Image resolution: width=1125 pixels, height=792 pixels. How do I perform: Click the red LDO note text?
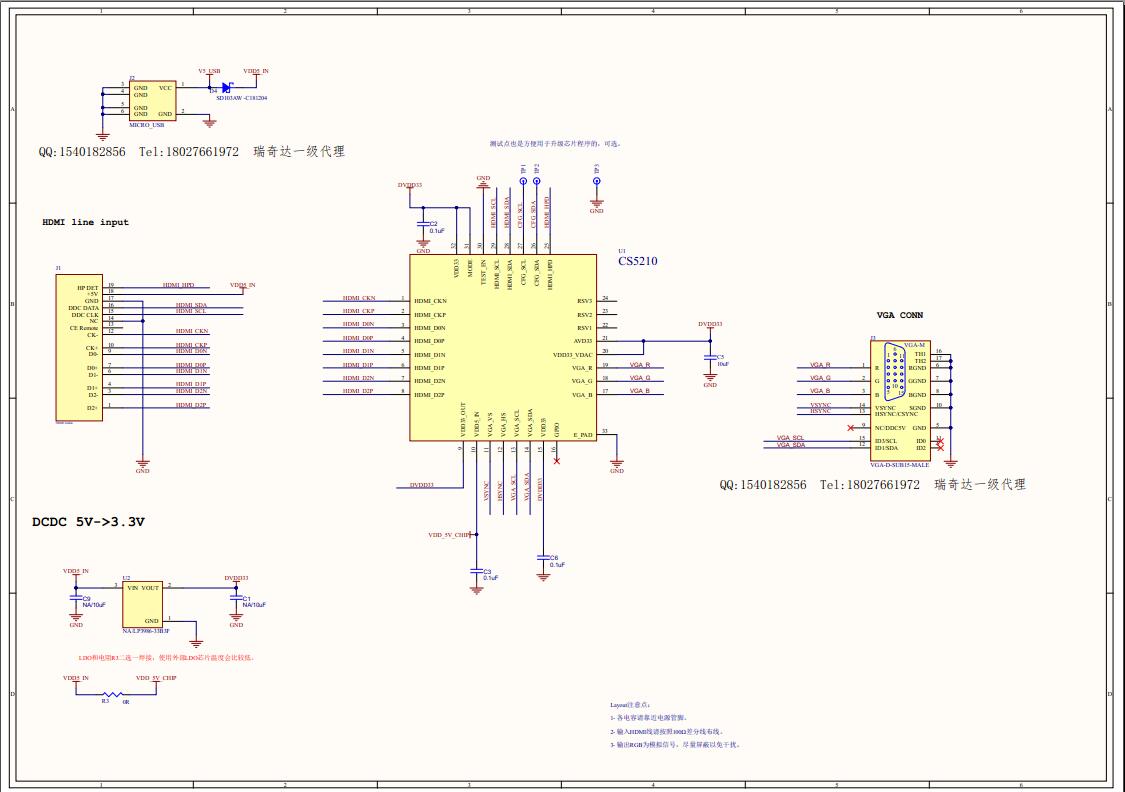(165, 658)
